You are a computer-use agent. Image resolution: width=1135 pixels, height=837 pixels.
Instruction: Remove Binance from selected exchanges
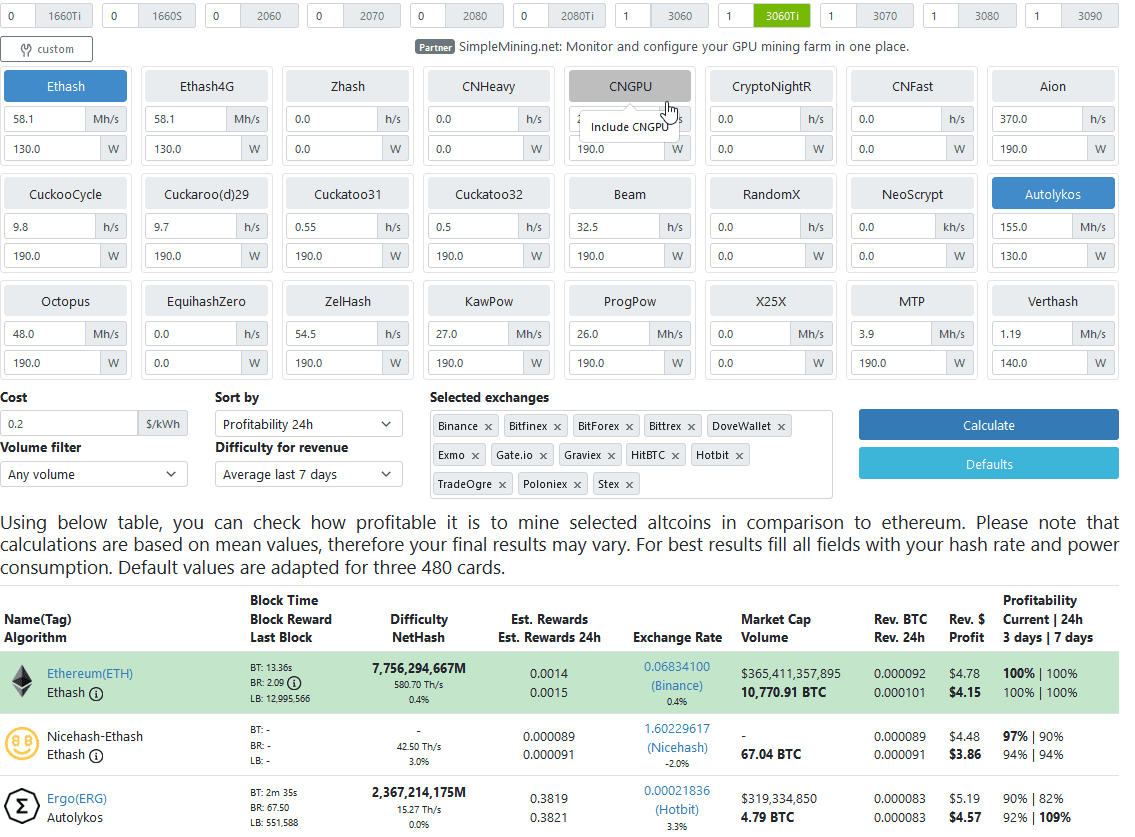[489, 426]
